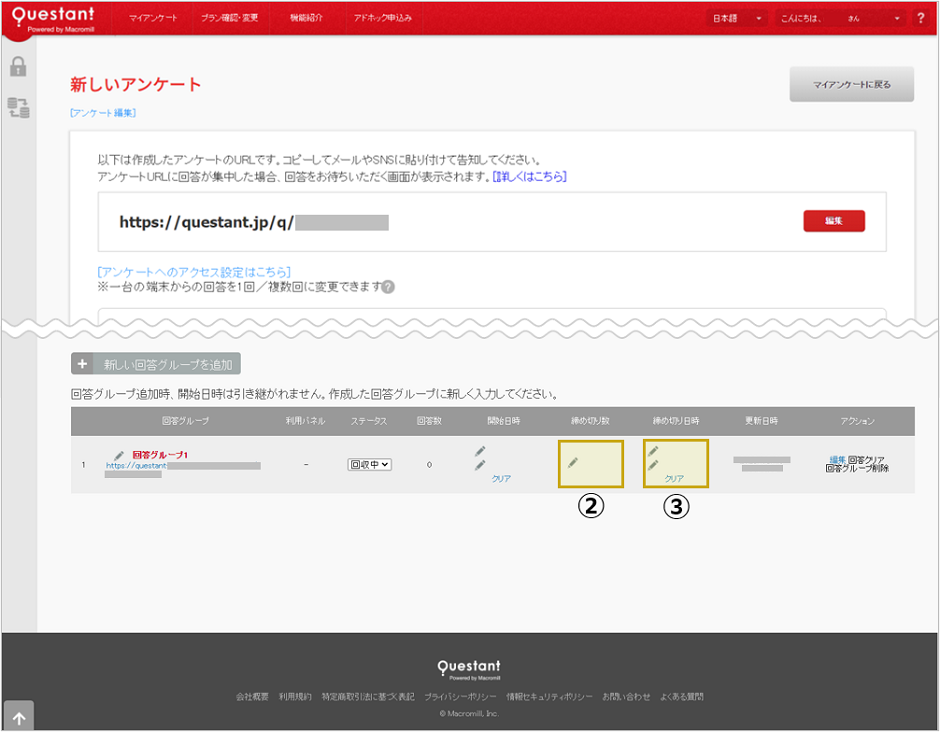Viewport: 940px width, 732px height.
Task: Click the 利用パネル column header
Action: point(305,421)
